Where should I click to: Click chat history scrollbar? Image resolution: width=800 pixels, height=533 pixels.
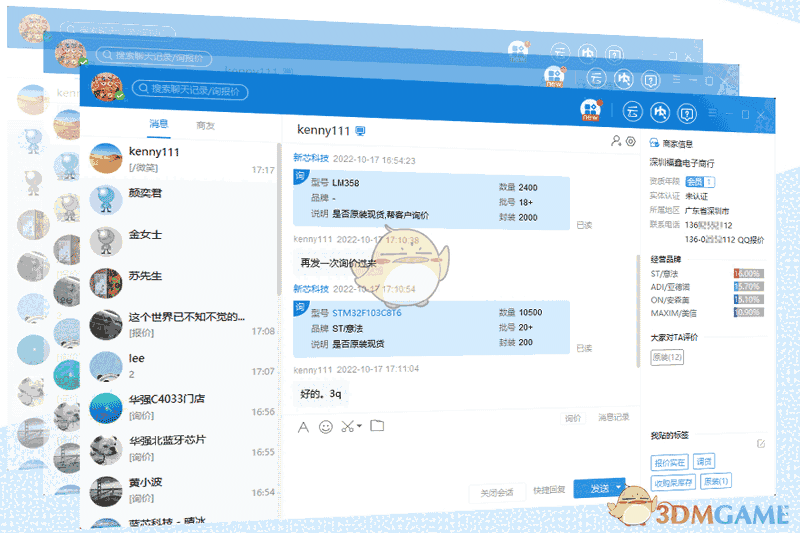coord(638,310)
